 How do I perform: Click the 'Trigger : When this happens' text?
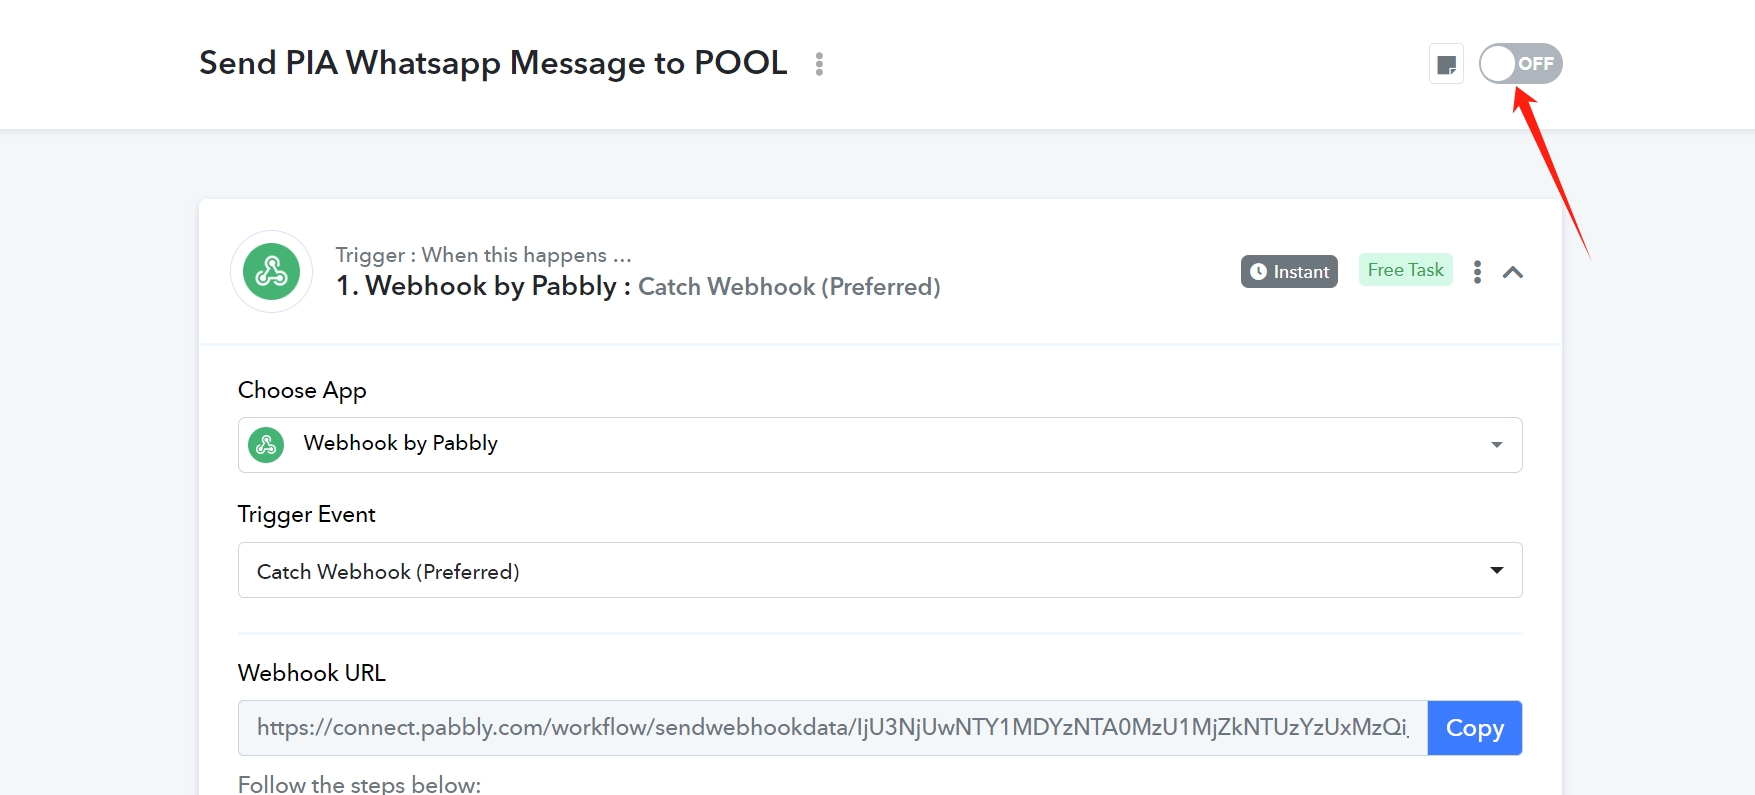click(x=484, y=255)
